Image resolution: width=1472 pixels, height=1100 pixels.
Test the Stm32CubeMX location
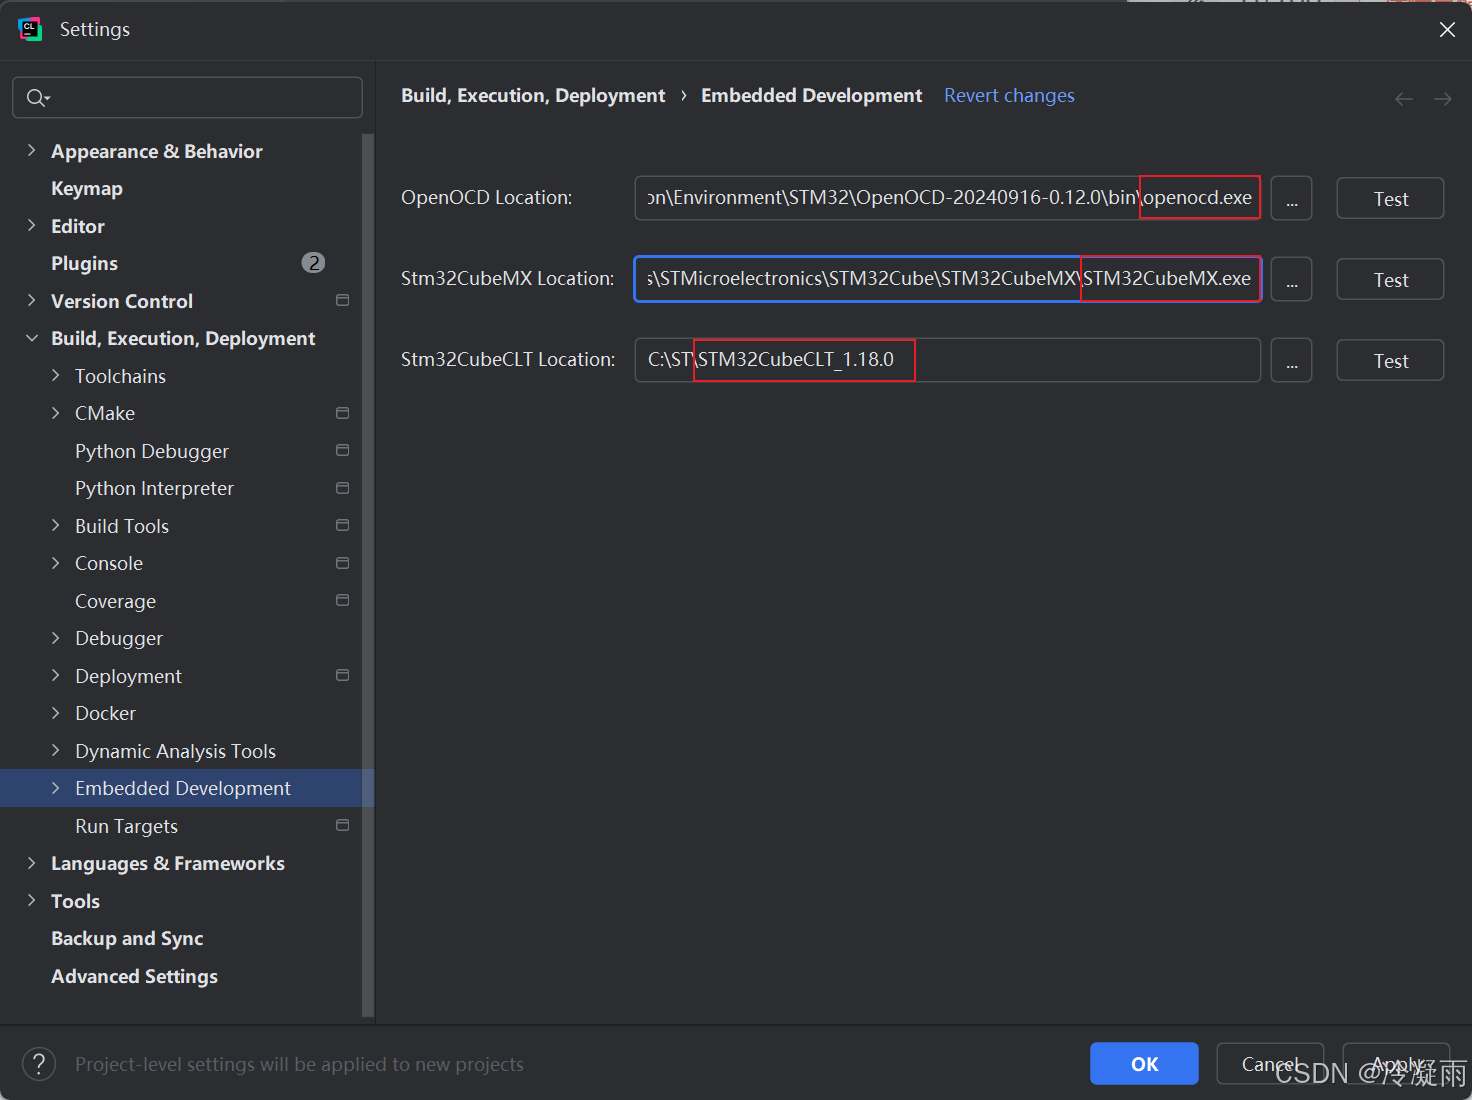1390,279
